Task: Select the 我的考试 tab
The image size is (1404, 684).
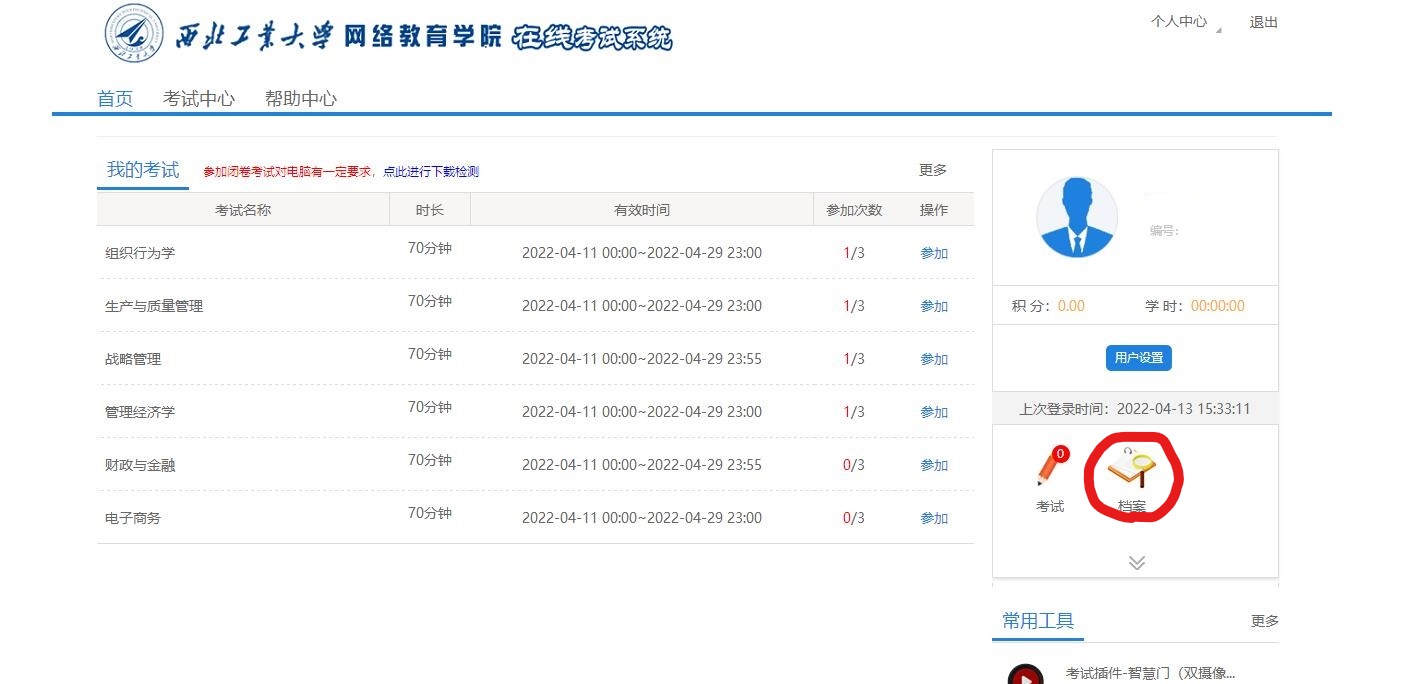Action: tap(142, 169)
